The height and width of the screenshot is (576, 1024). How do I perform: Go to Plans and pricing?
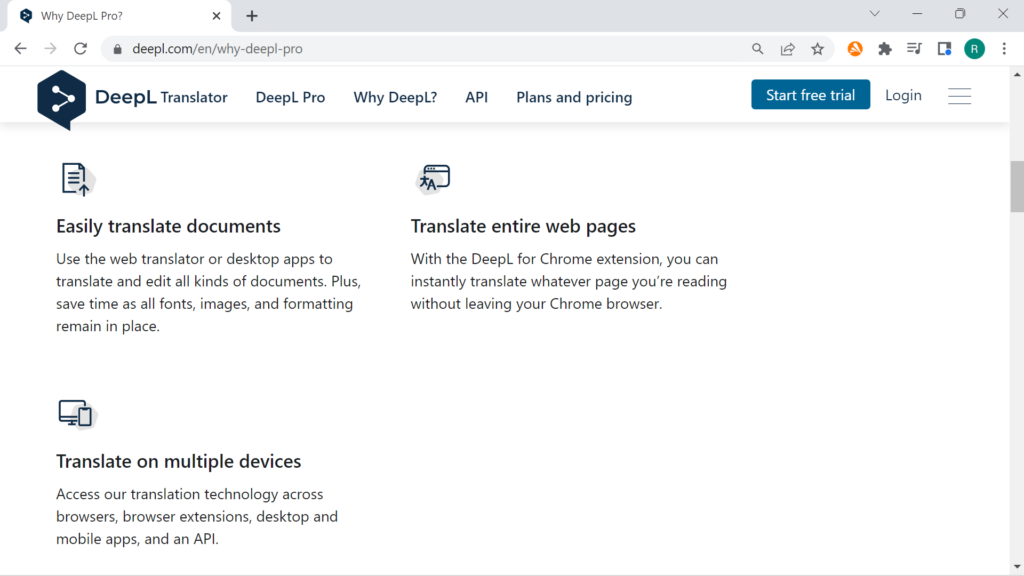point(574,97)
